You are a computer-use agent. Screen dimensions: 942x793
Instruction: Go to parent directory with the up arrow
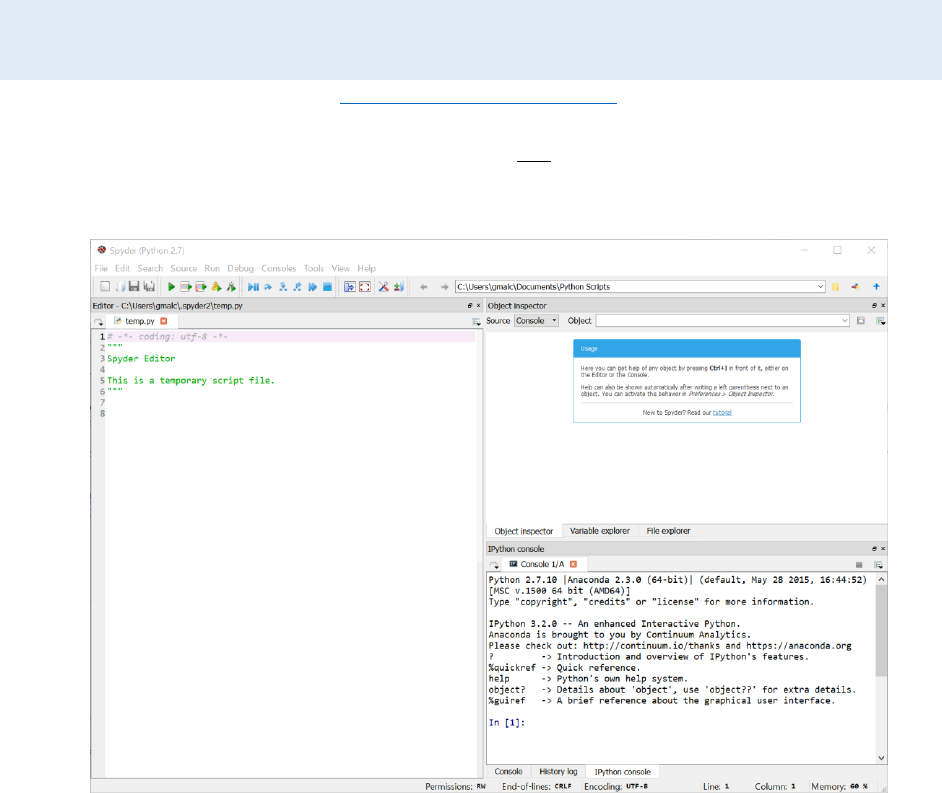click(876, 287)
